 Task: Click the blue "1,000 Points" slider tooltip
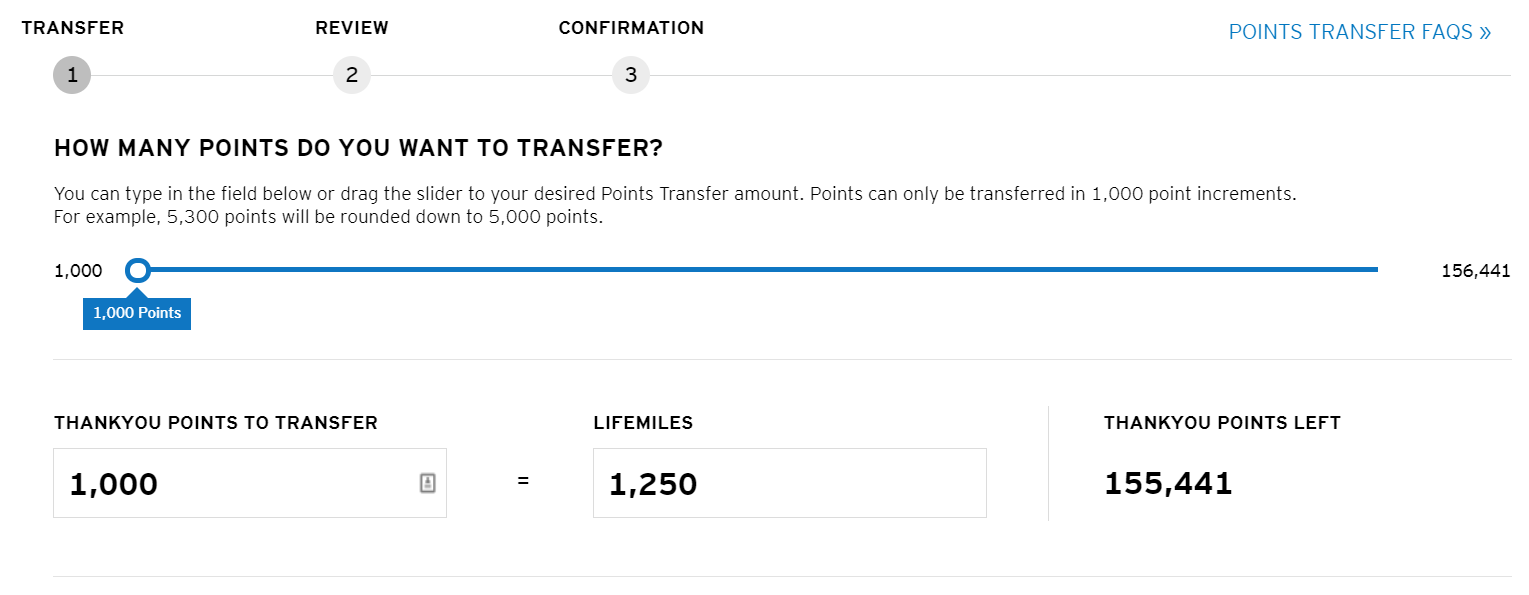pyautogui.click(x=137, y=313)
